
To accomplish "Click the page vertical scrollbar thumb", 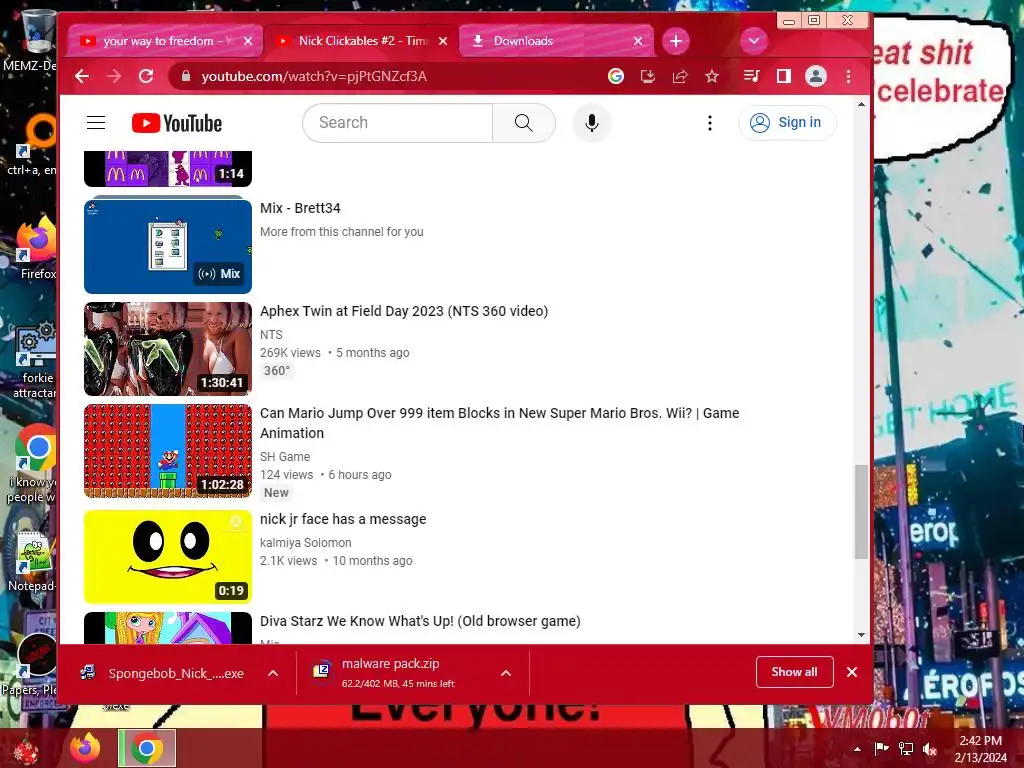I will [861, 511].
